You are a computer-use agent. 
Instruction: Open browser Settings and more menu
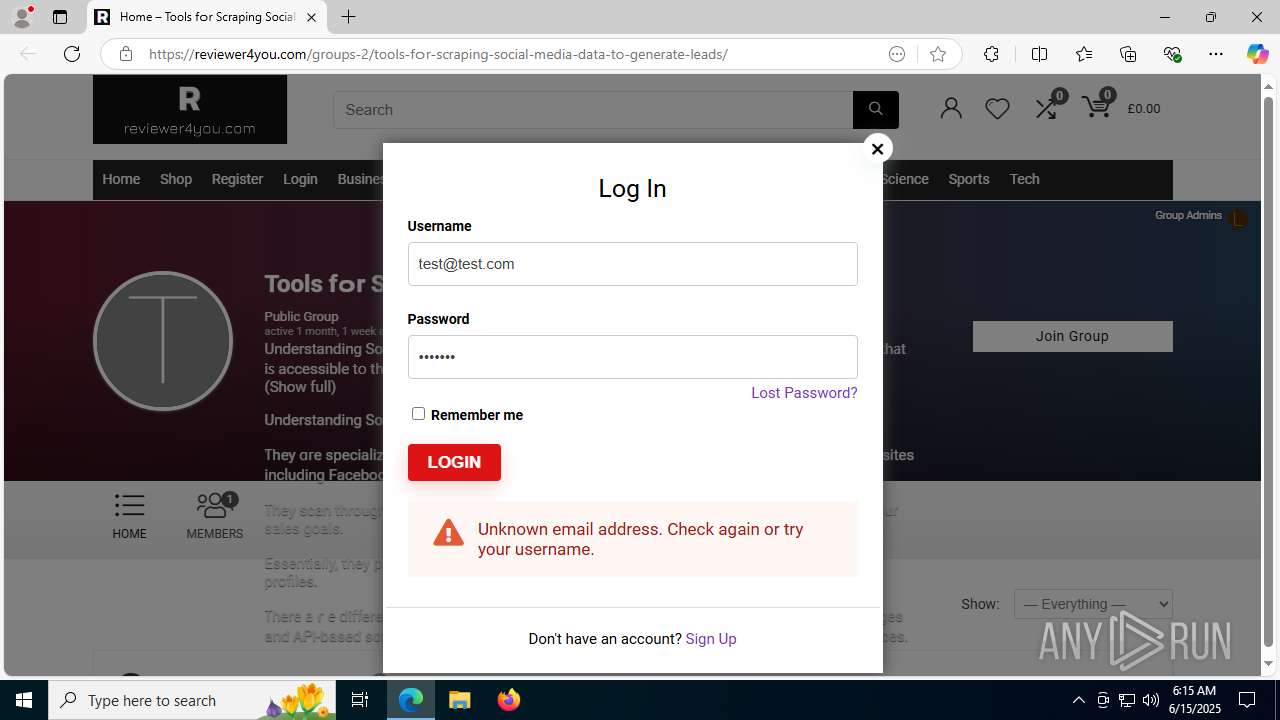[1216, 54]
